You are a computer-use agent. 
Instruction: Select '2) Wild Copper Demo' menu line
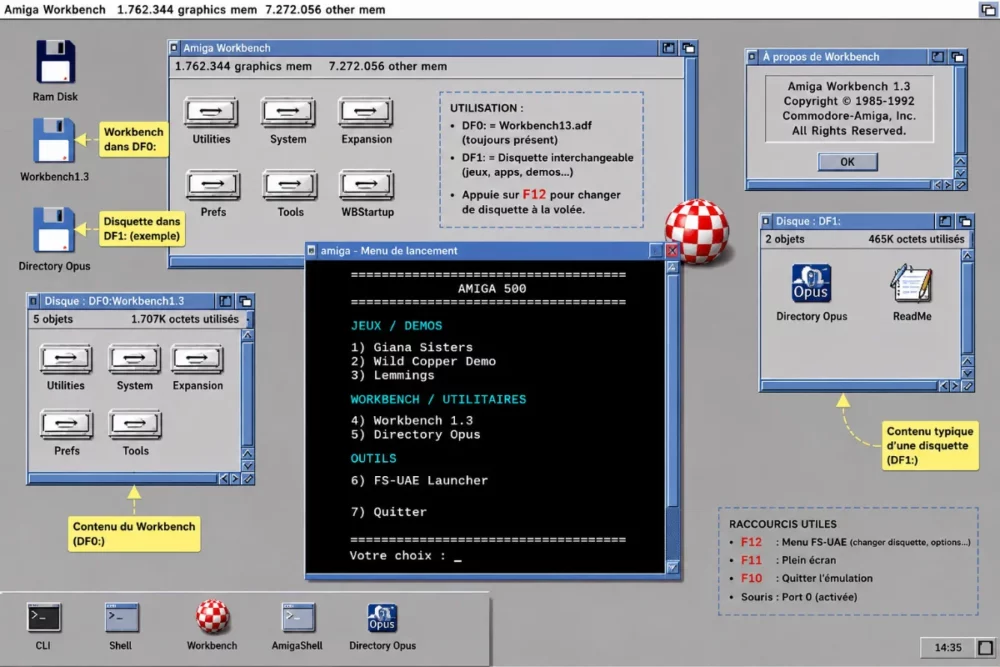(423, 361)
